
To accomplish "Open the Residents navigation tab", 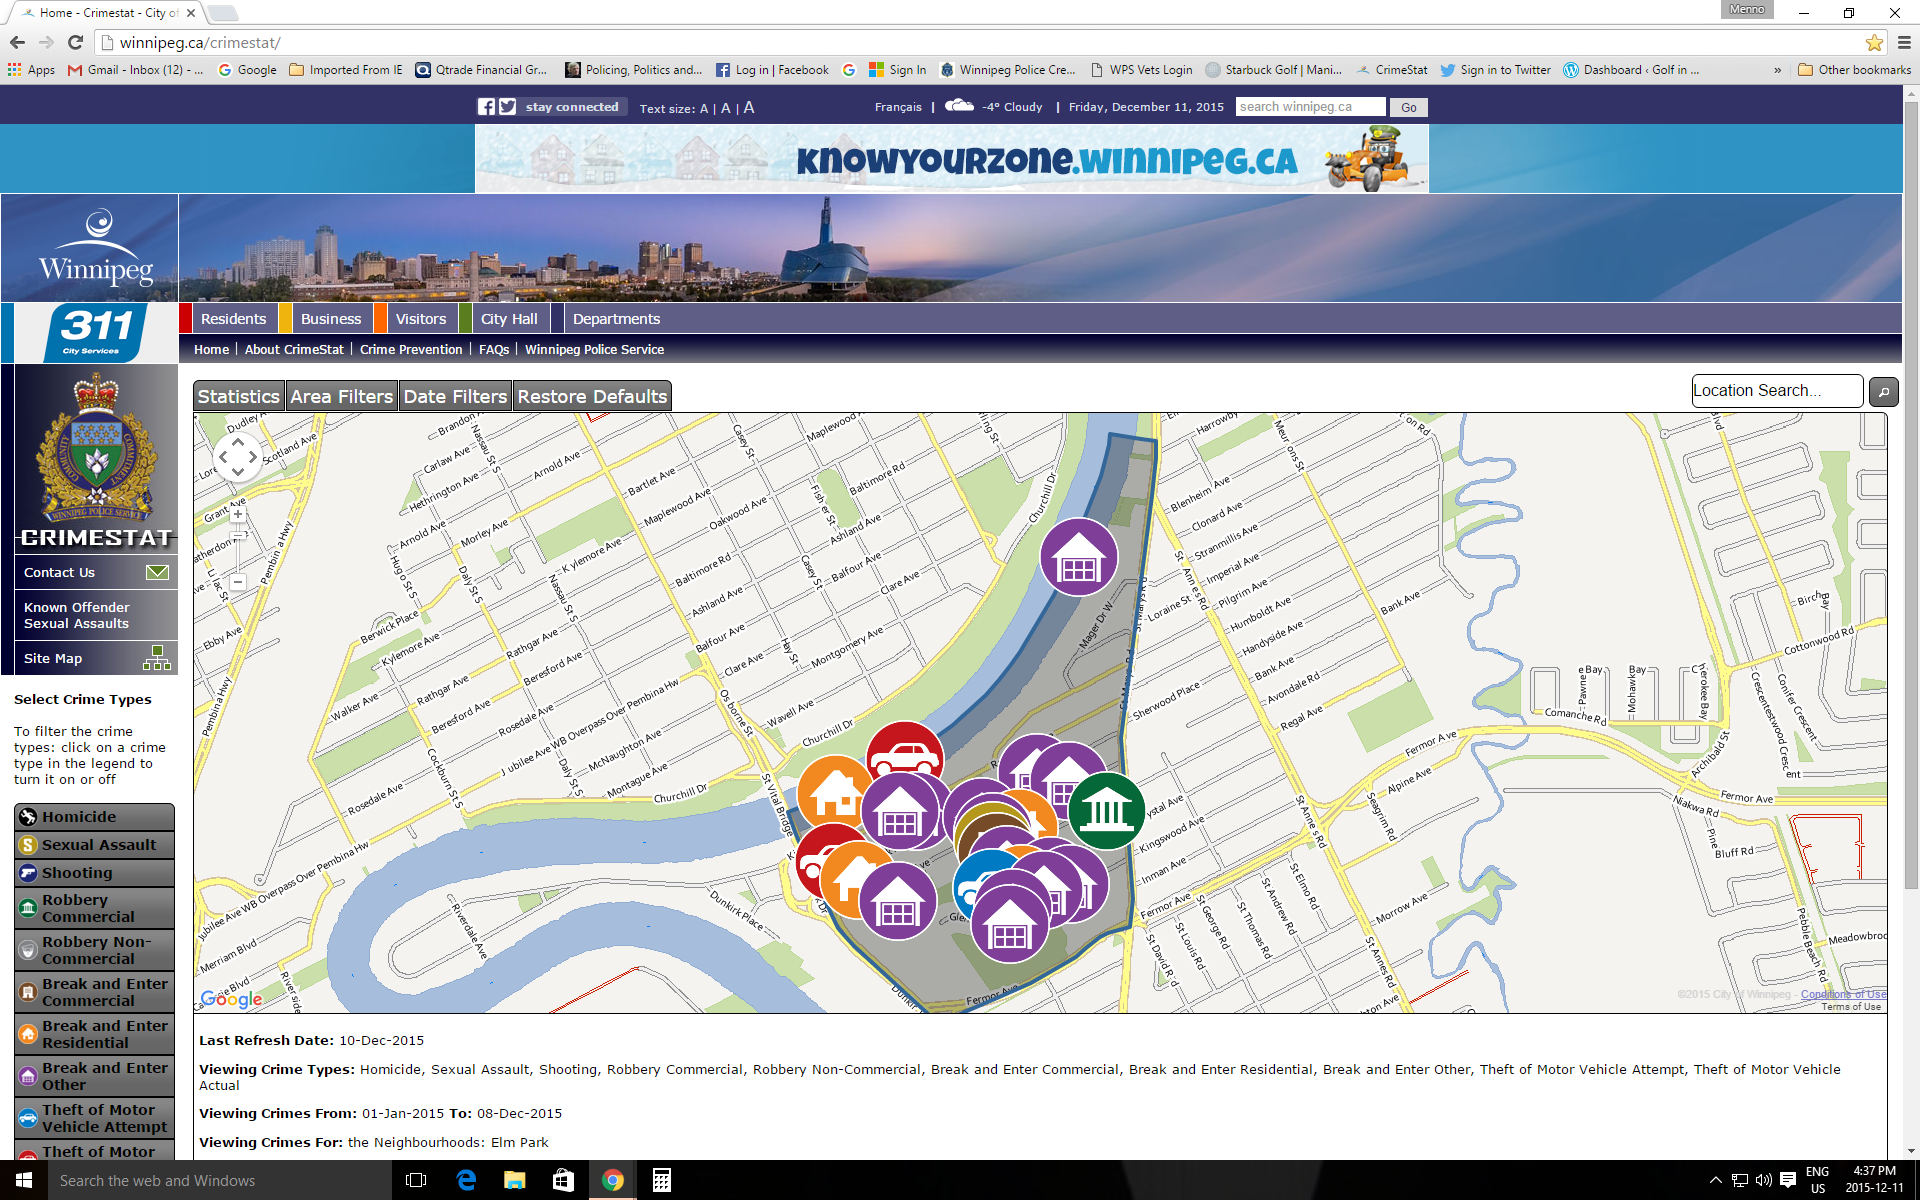I will click(x=233, y=319).
